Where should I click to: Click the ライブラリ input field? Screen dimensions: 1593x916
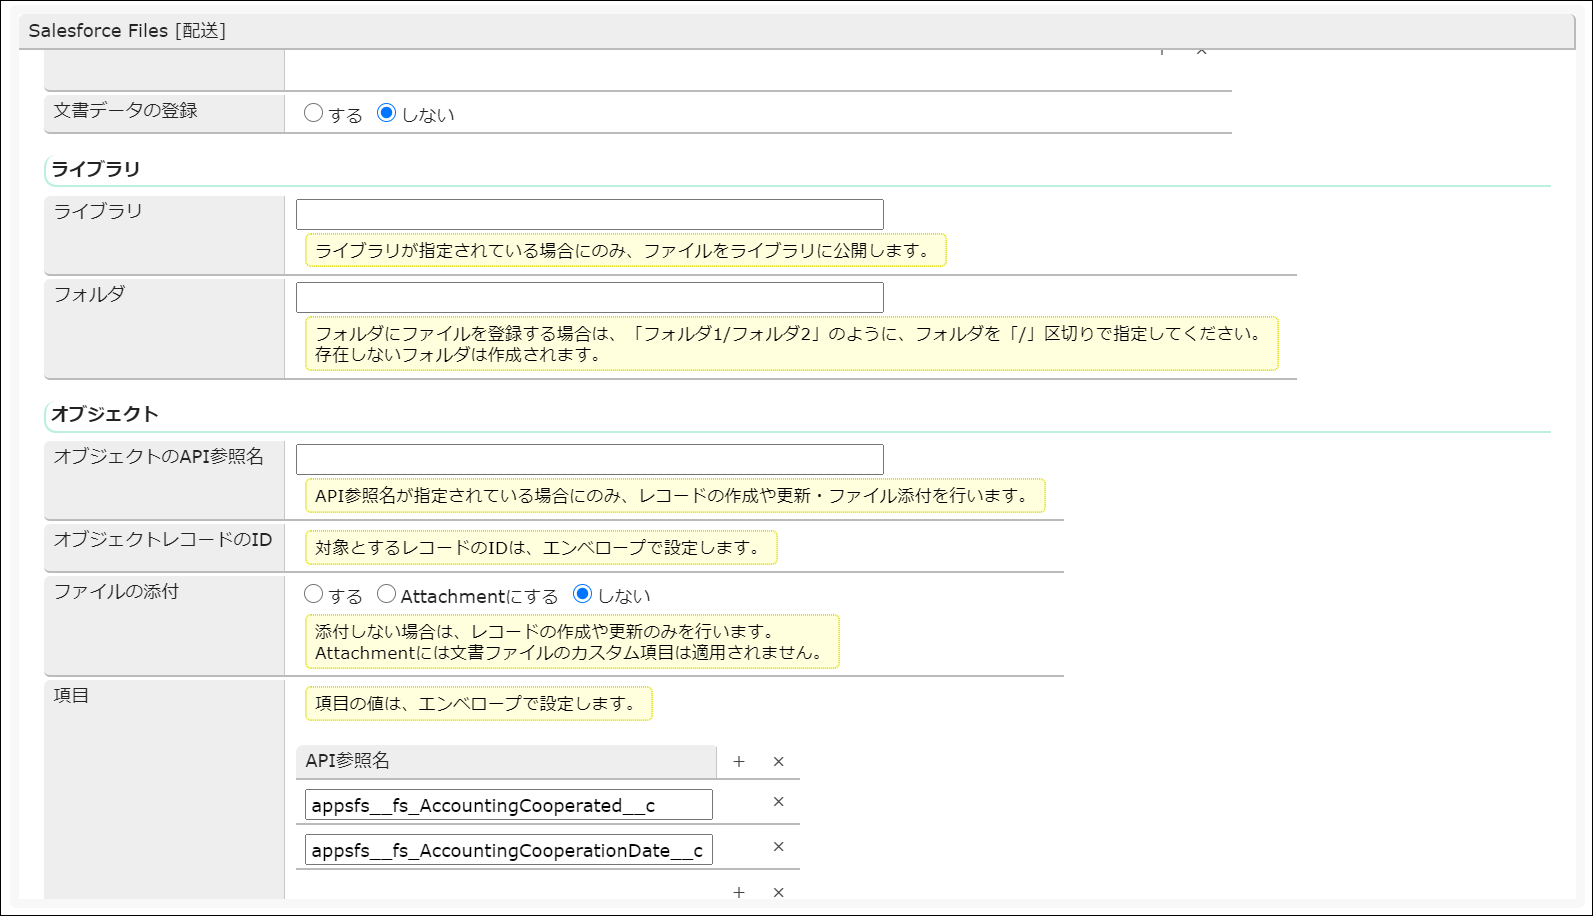click(590, 214)
